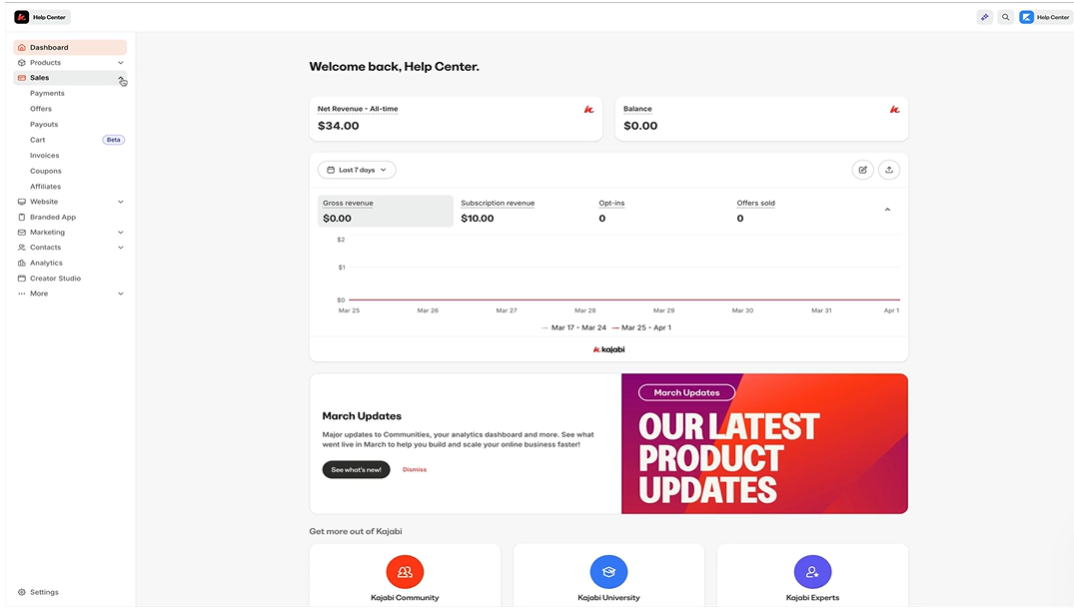Image resolution: width=1074 pixels, height=608 pixels.
Task: Dismiss the March Updates banner
Action: pyautogui.click(x=414, y=470)
